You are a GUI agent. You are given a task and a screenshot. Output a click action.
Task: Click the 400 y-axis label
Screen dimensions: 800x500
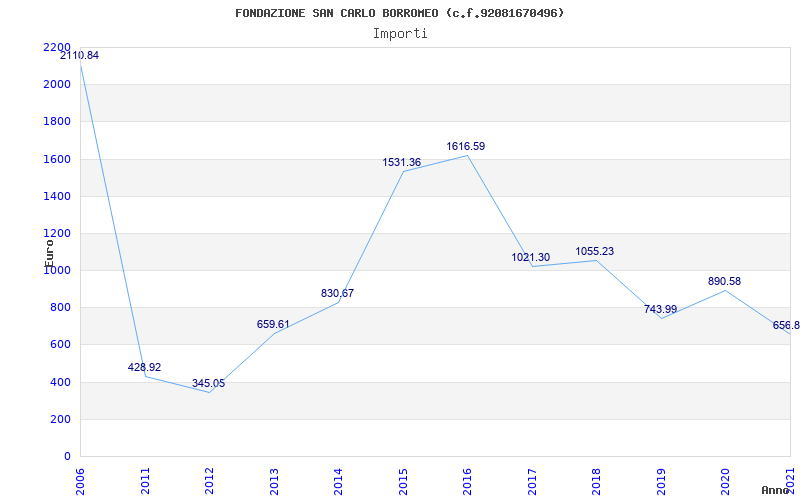pyautogui.click(x=60, y=382)
